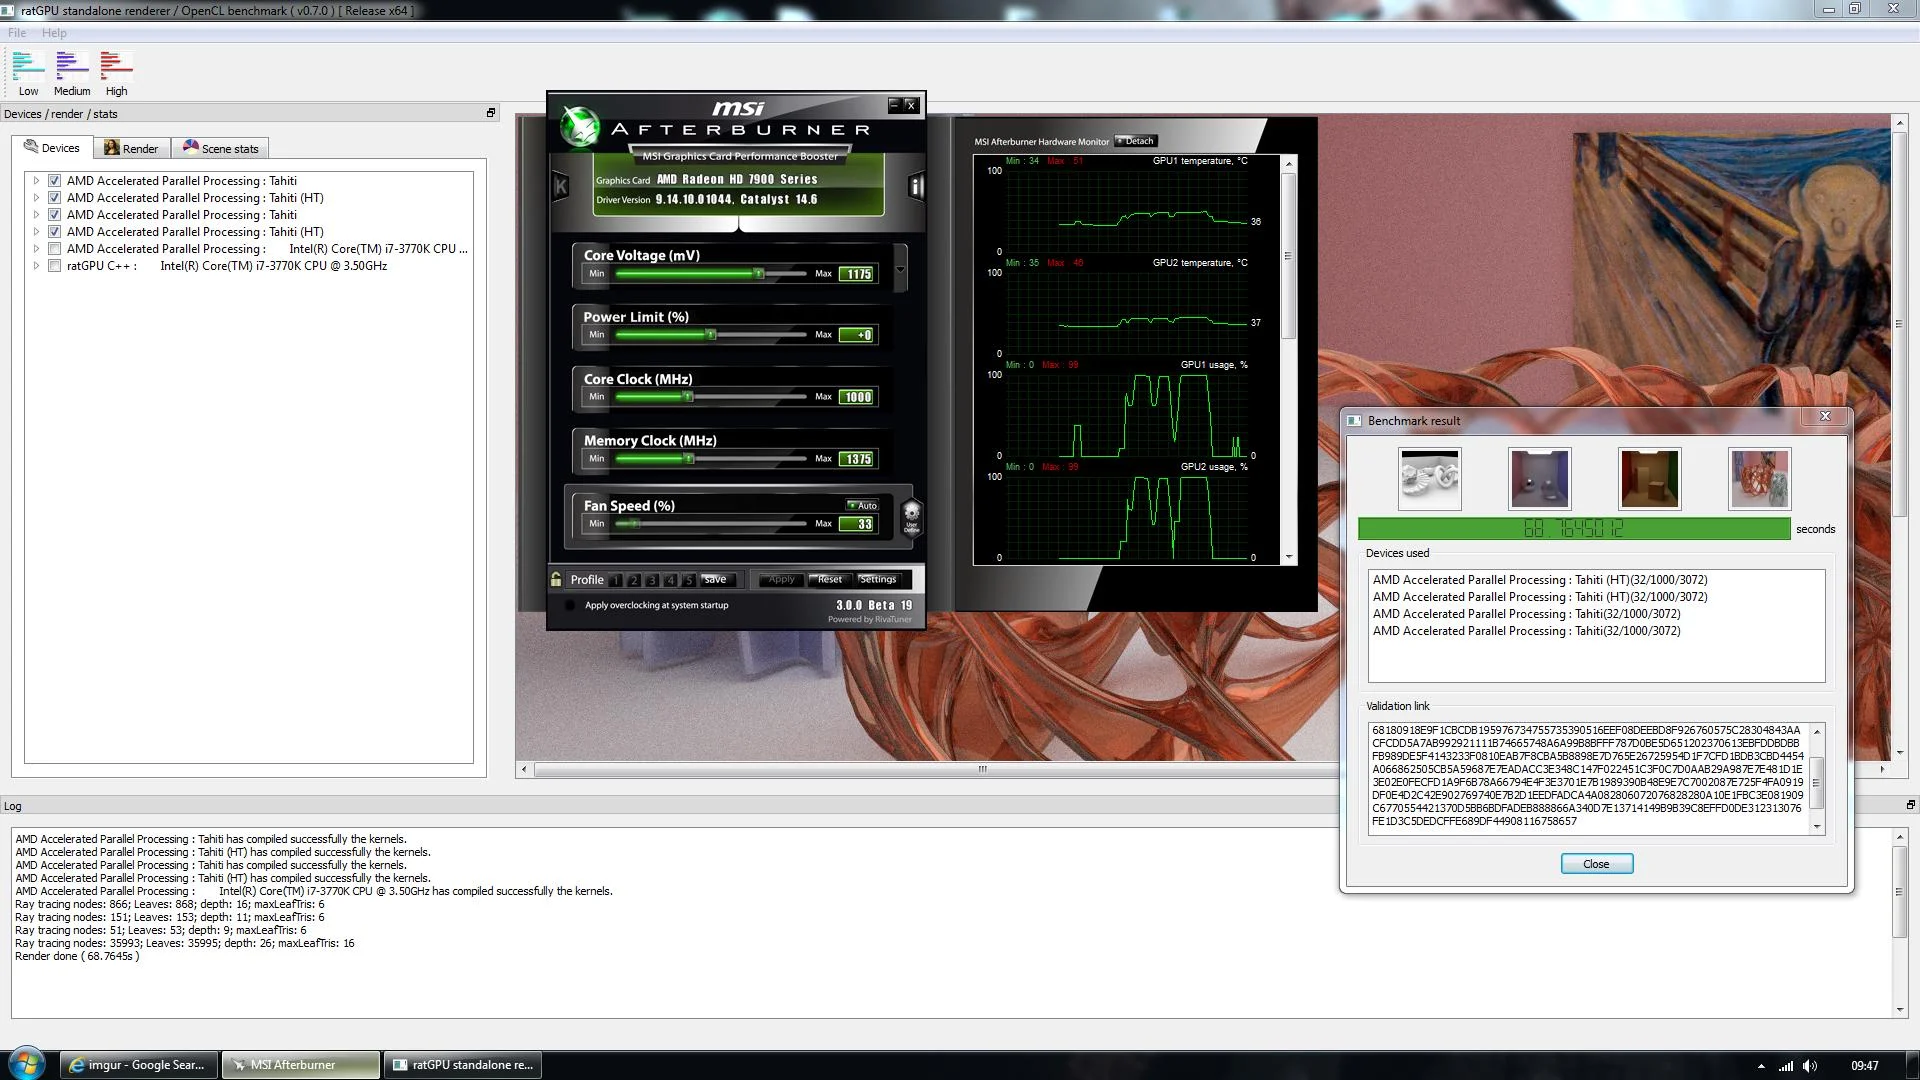1920x1080 pixels.
Task: Select profile slot 5 in Afterburner
Action: point(688,580)
